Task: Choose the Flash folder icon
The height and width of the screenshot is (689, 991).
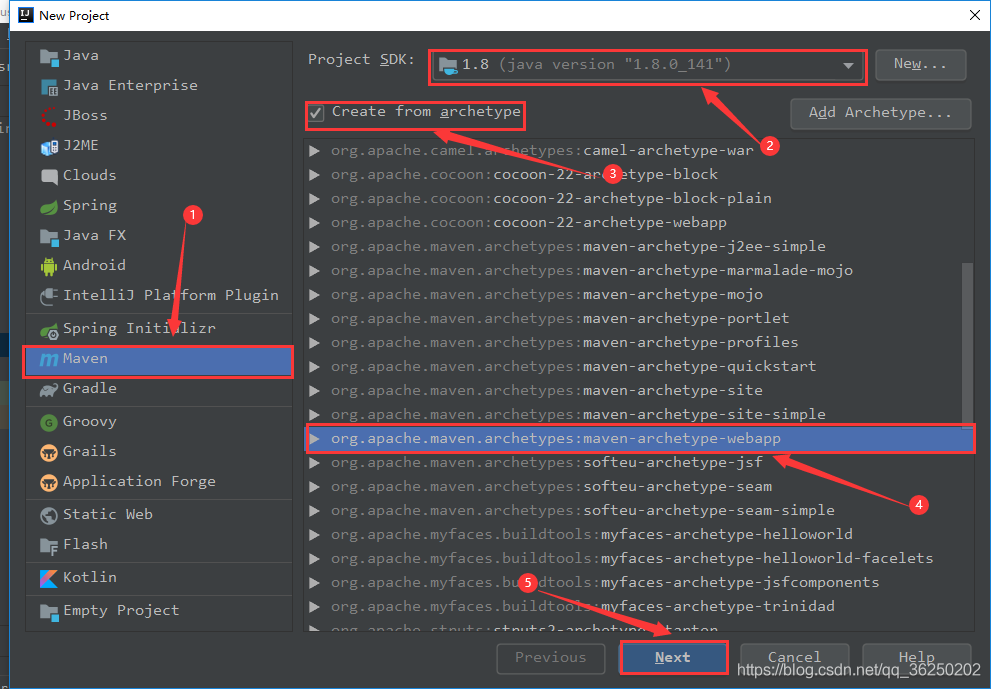Action: 49,546
